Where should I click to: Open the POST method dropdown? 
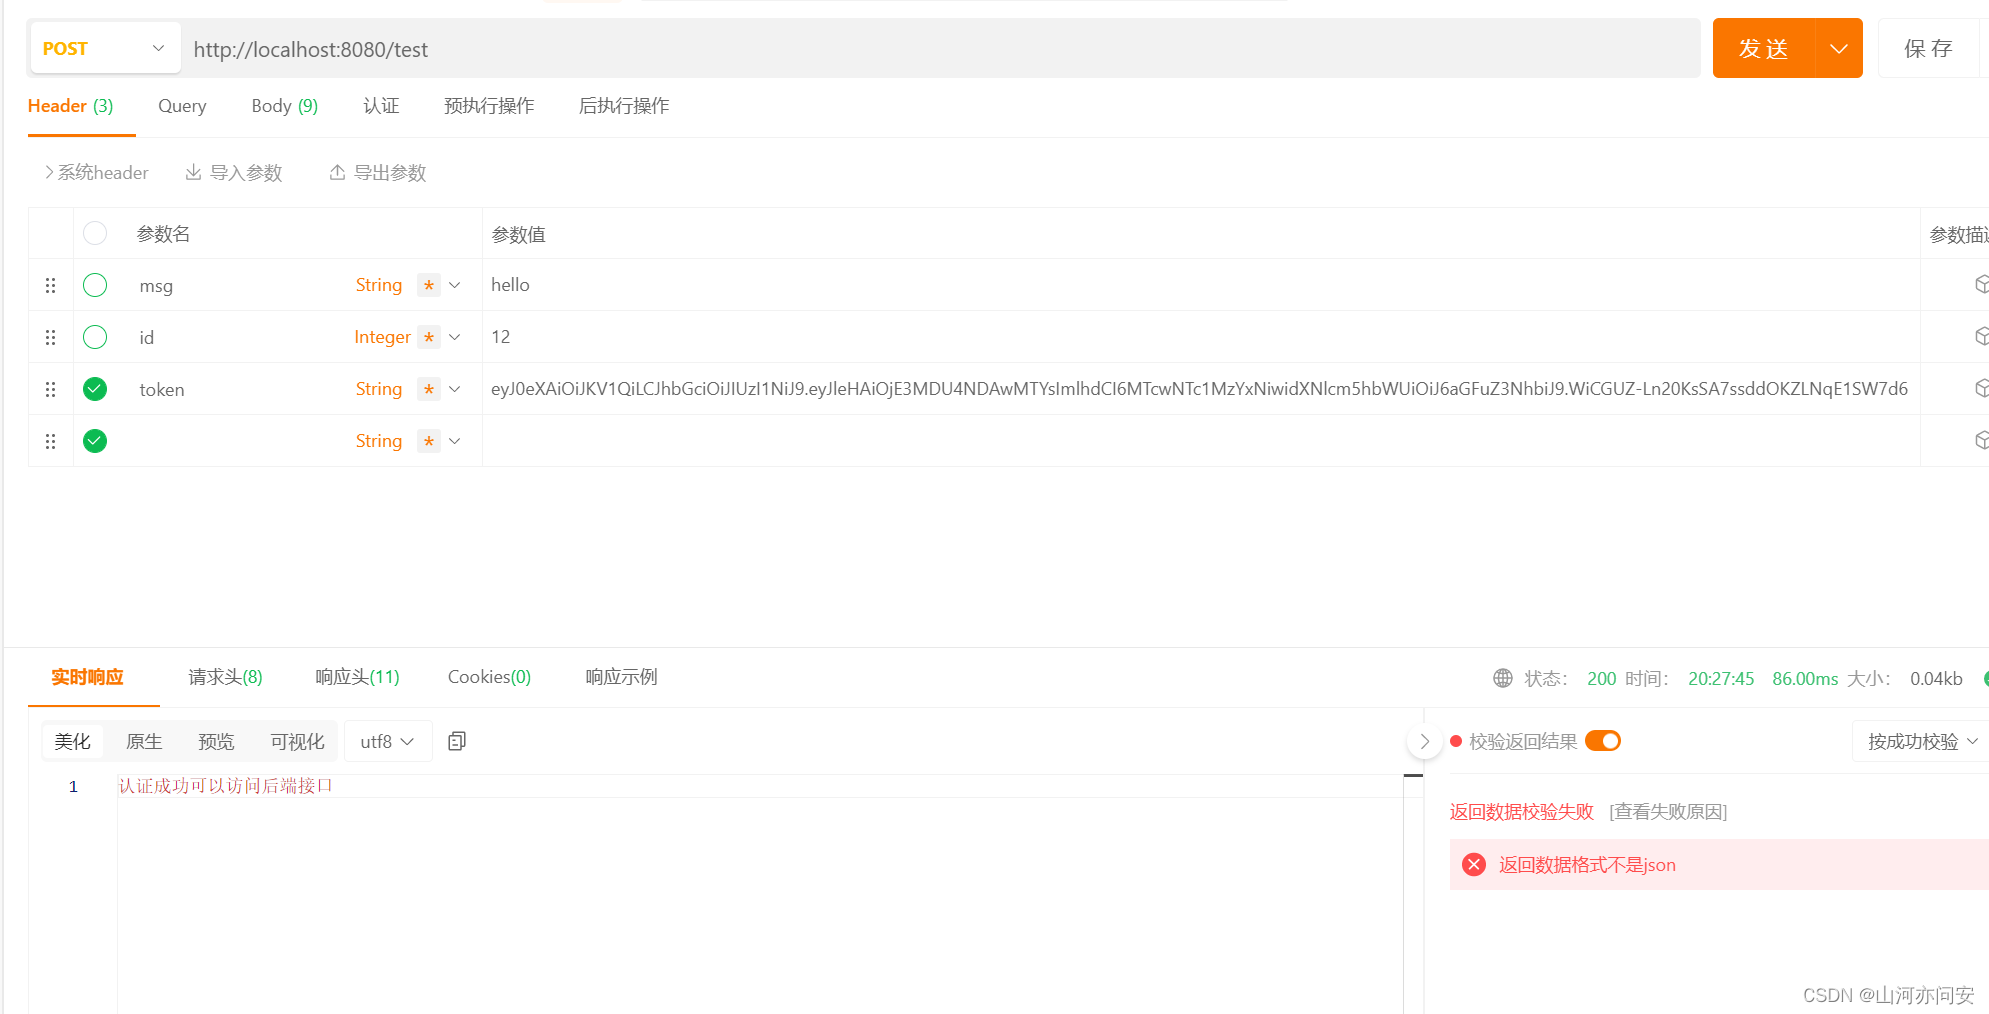[x=105, y=48]
